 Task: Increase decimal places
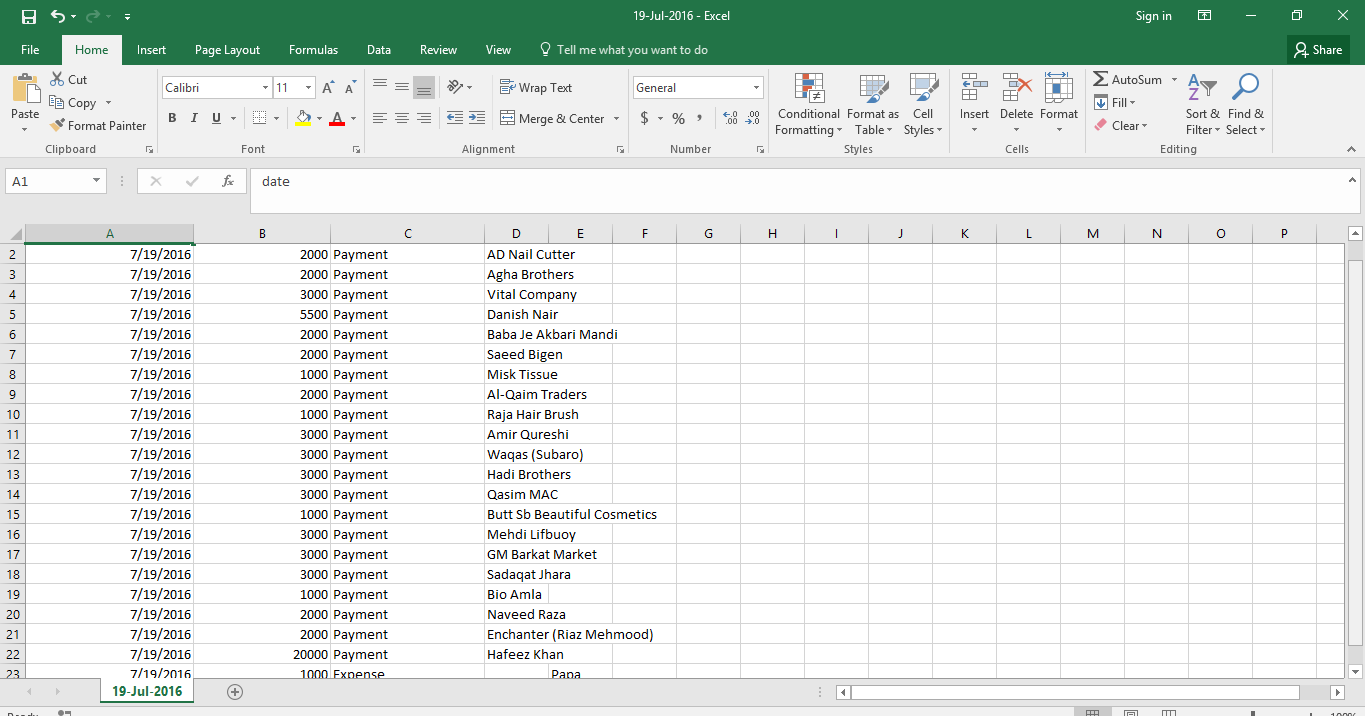pos(730,118)
